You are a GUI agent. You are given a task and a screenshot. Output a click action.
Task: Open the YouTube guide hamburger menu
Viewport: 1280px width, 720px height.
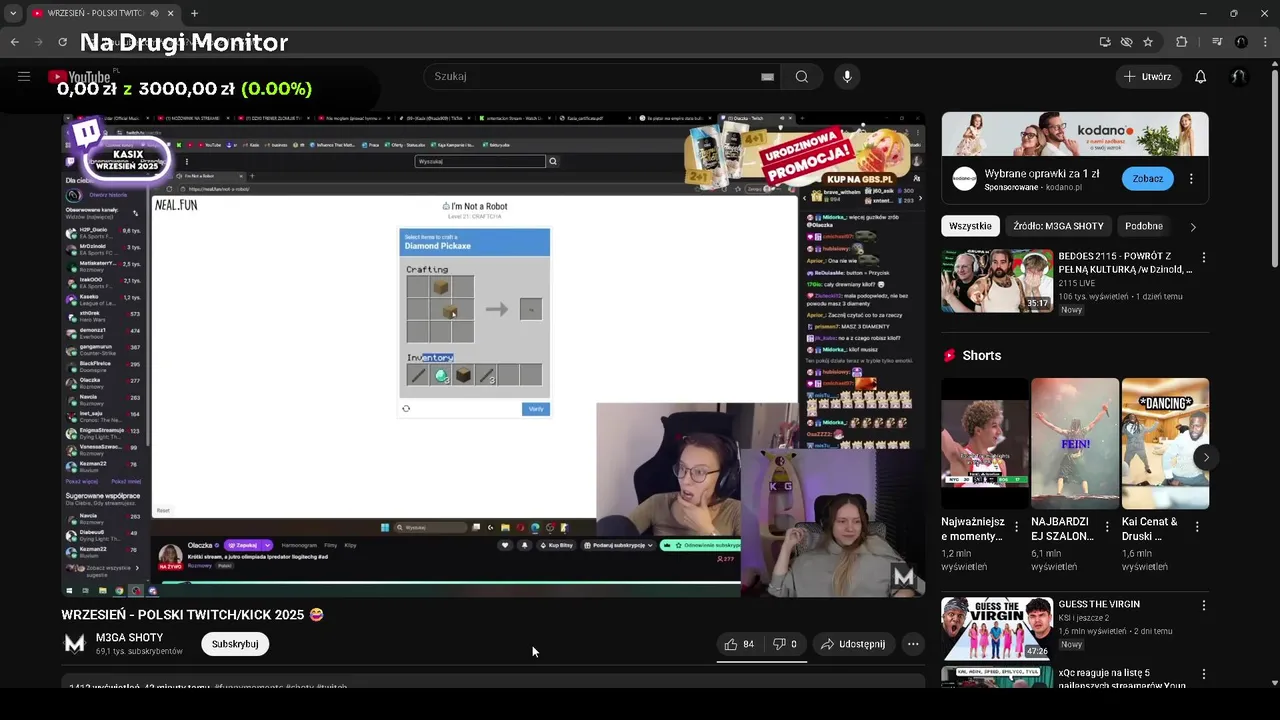(24, 76)
